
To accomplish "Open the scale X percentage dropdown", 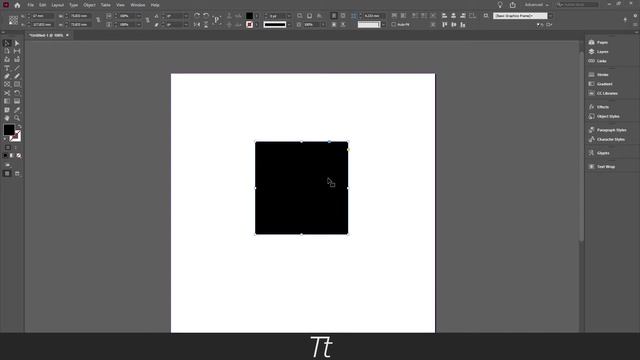I will click(139, 16).
